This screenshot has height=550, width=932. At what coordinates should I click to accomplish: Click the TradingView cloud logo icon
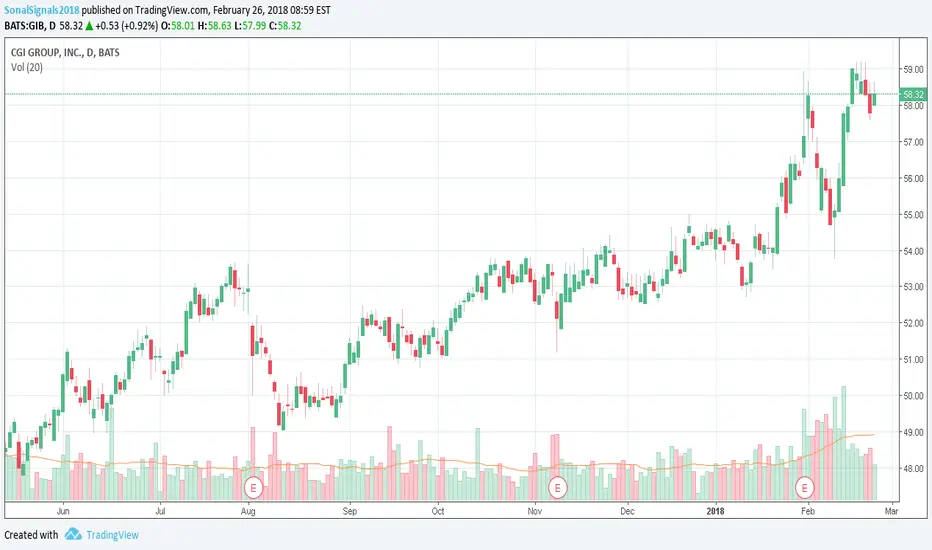(73, 534)
